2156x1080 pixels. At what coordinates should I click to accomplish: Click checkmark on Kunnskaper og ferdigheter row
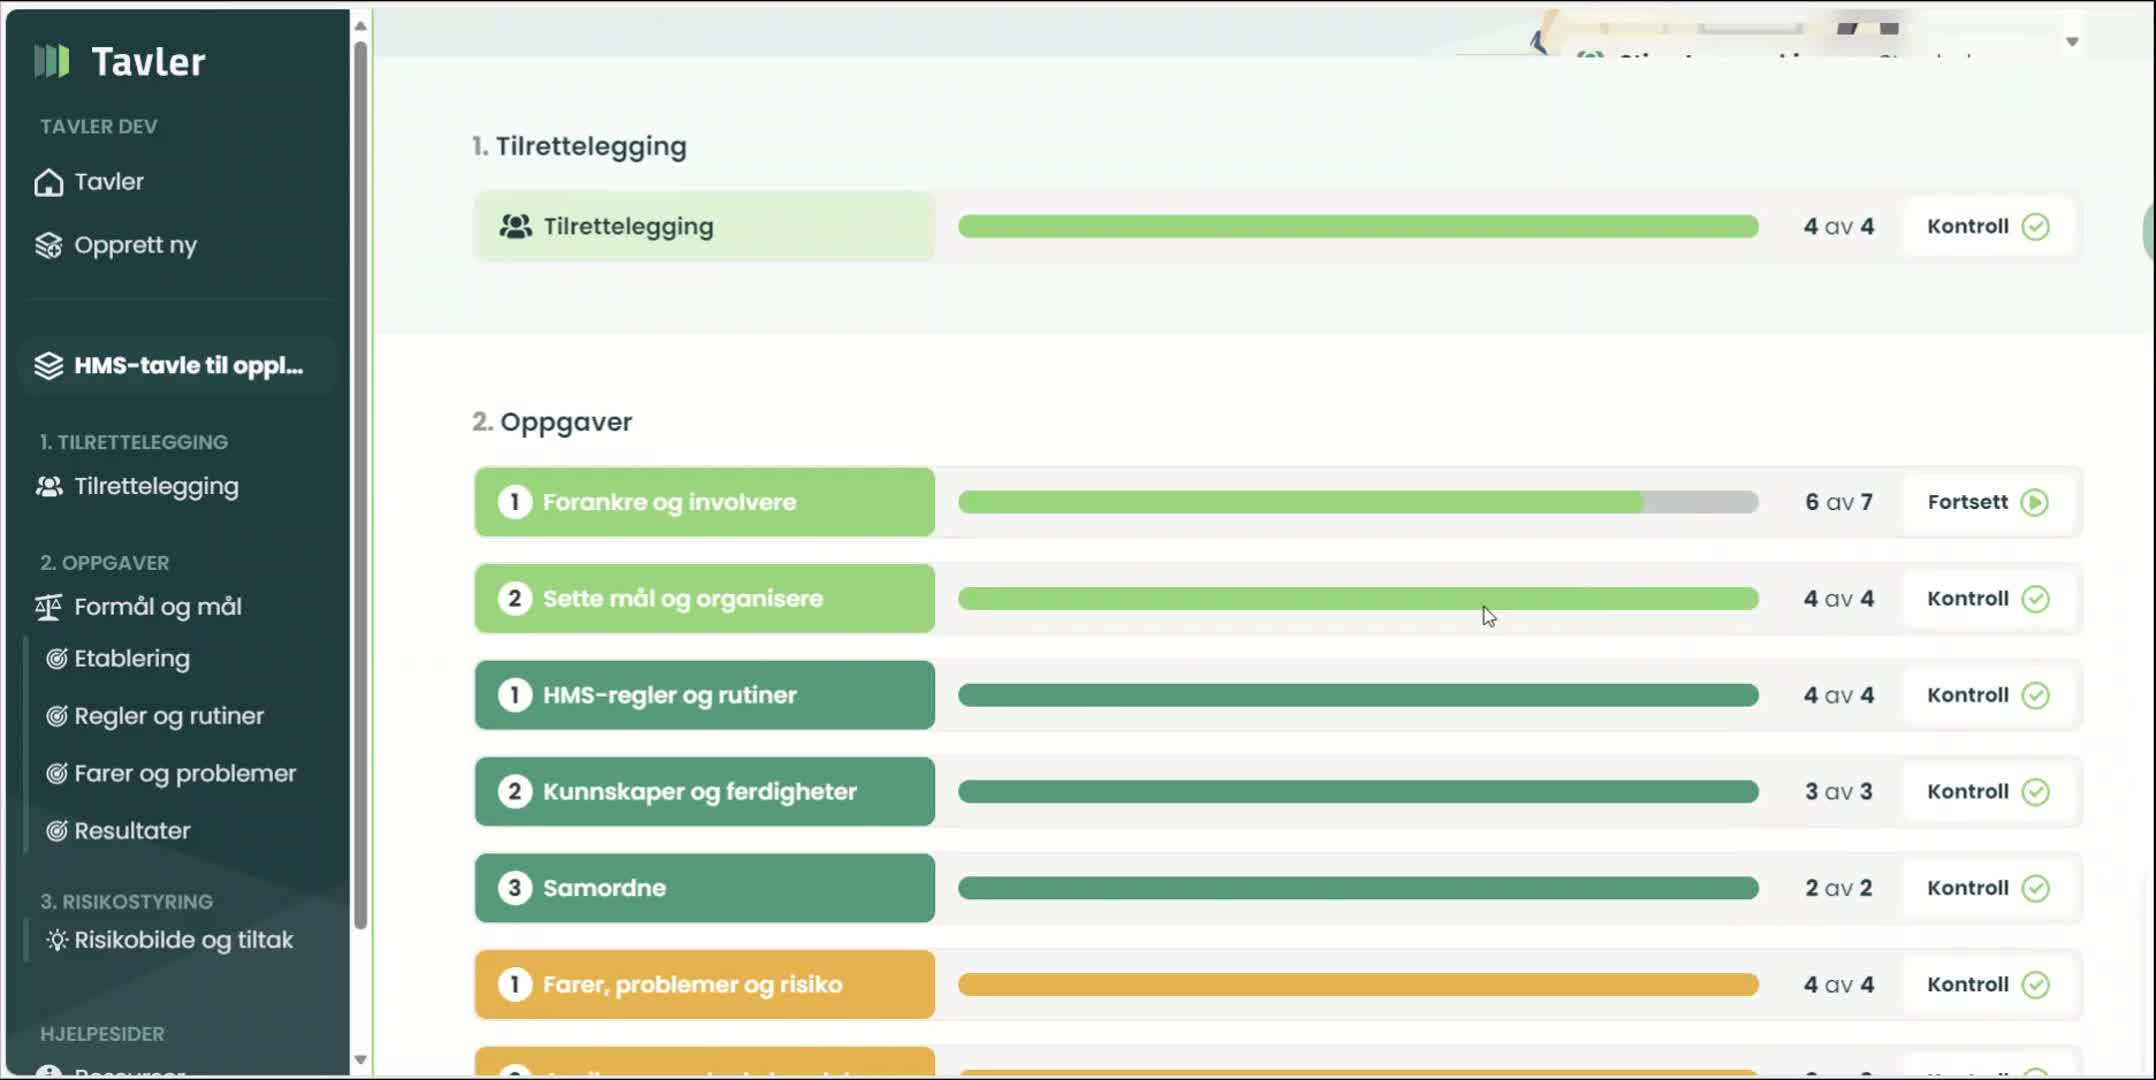coord(2035,792)
